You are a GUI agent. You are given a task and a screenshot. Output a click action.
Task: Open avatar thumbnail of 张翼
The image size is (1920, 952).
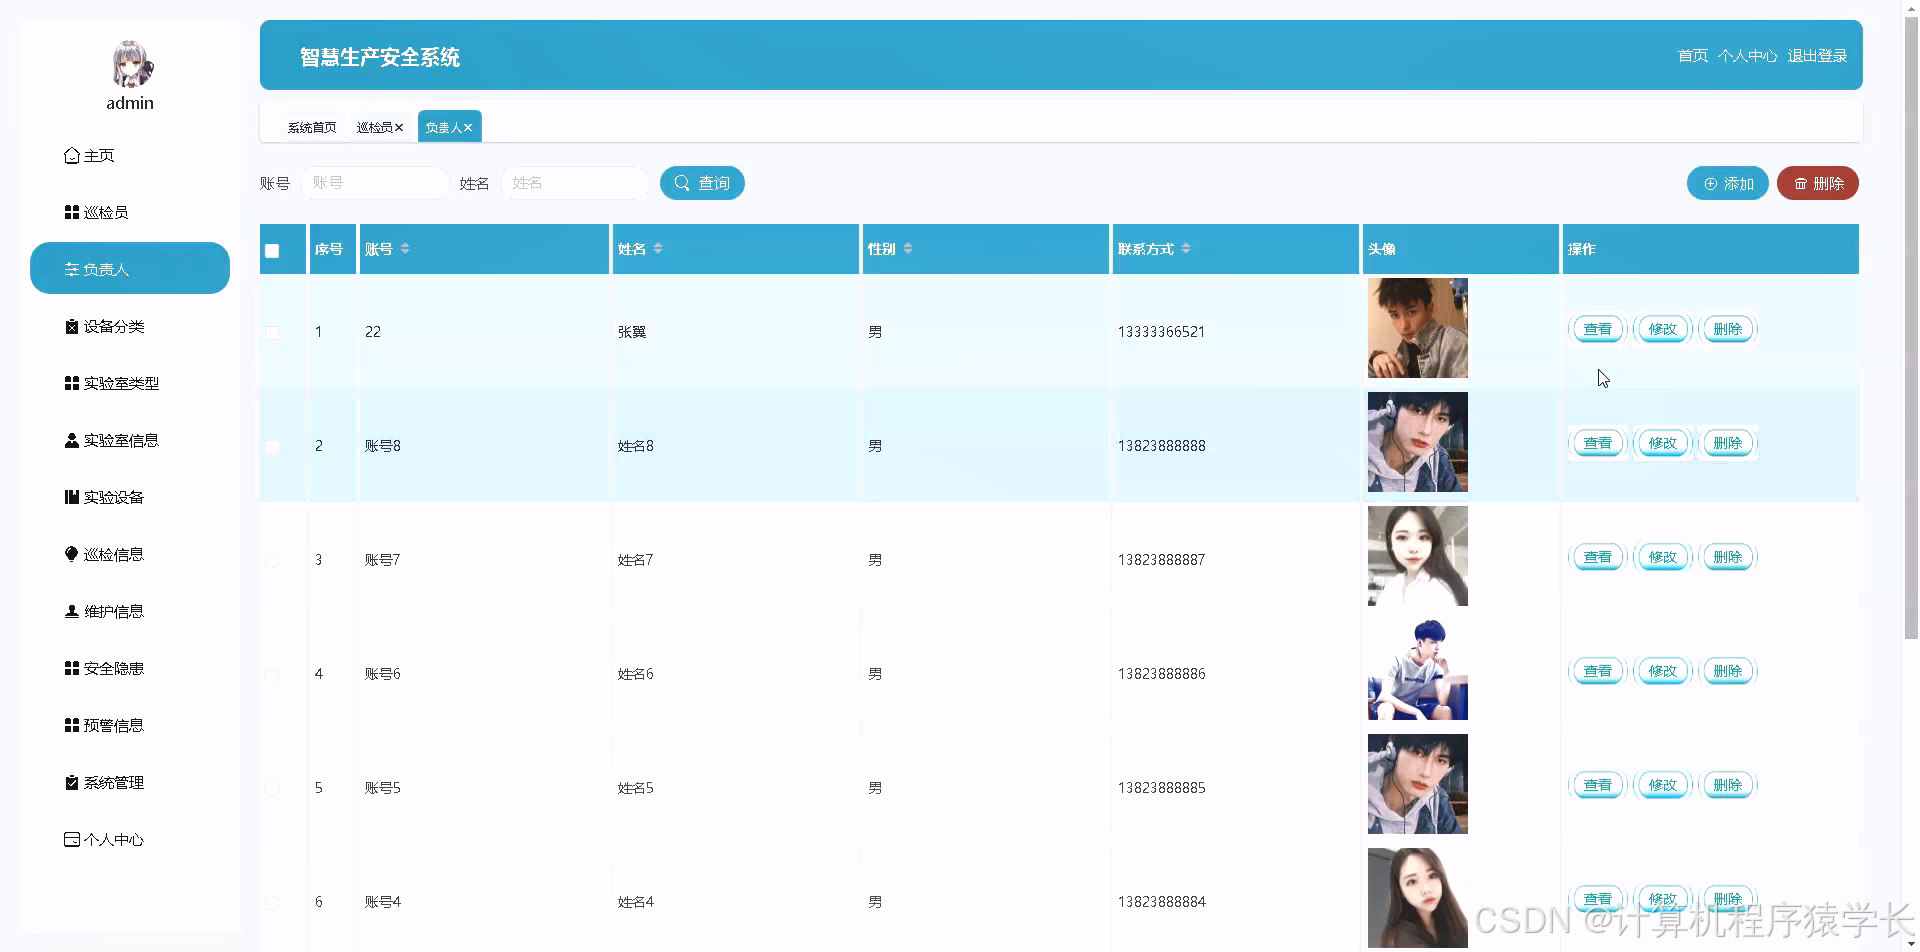pyautogui.click(x=1417, y=328)
